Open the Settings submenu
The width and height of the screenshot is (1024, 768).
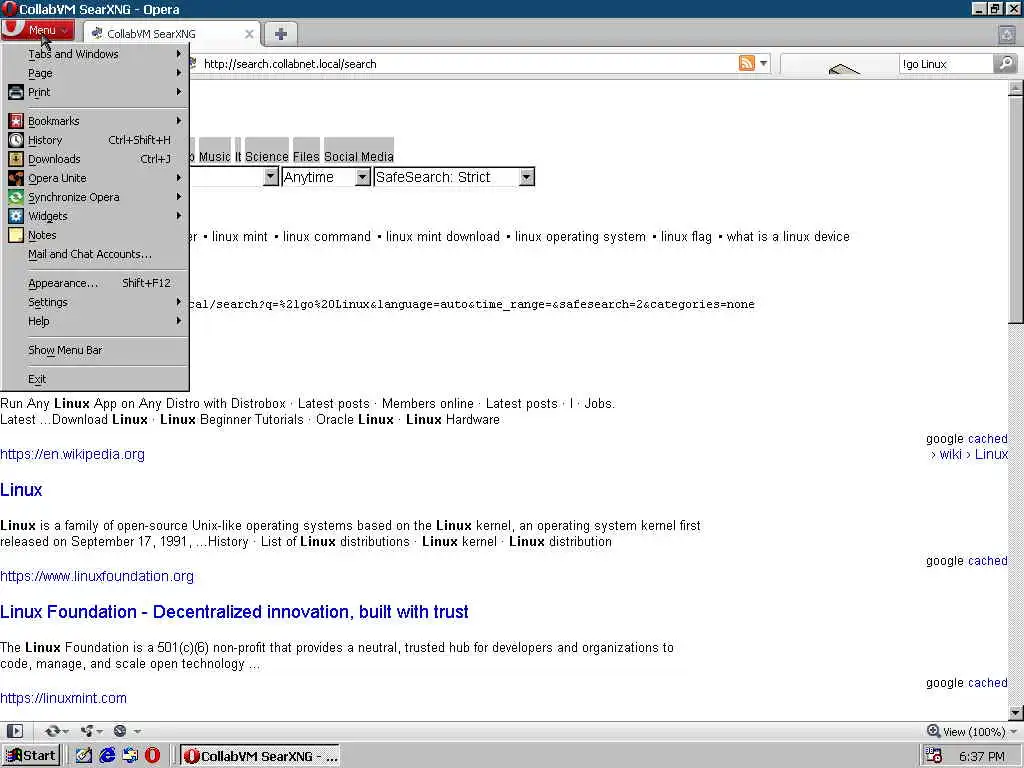pyautogui.click(x=95, y=302)
